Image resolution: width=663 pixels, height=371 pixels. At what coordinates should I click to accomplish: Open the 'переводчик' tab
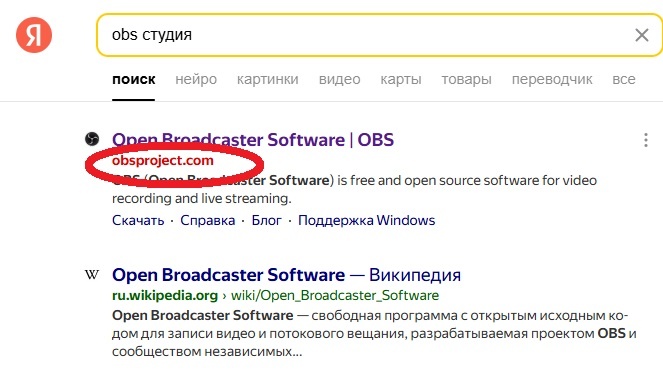click(552, 80)
